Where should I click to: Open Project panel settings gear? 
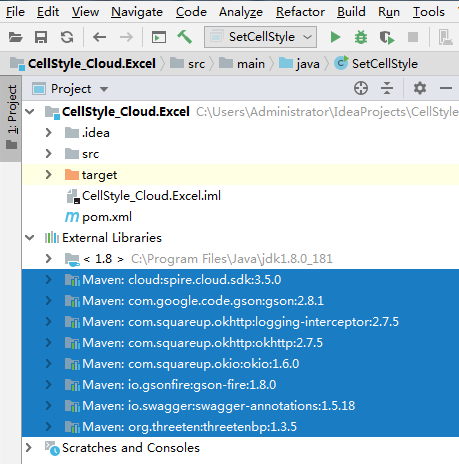[420, 88]
